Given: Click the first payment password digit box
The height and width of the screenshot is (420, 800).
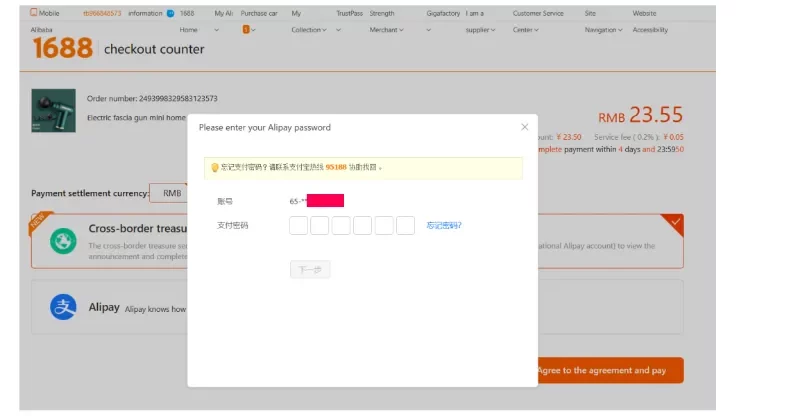Looking at the screenshot, I should [x=298, y=226].
